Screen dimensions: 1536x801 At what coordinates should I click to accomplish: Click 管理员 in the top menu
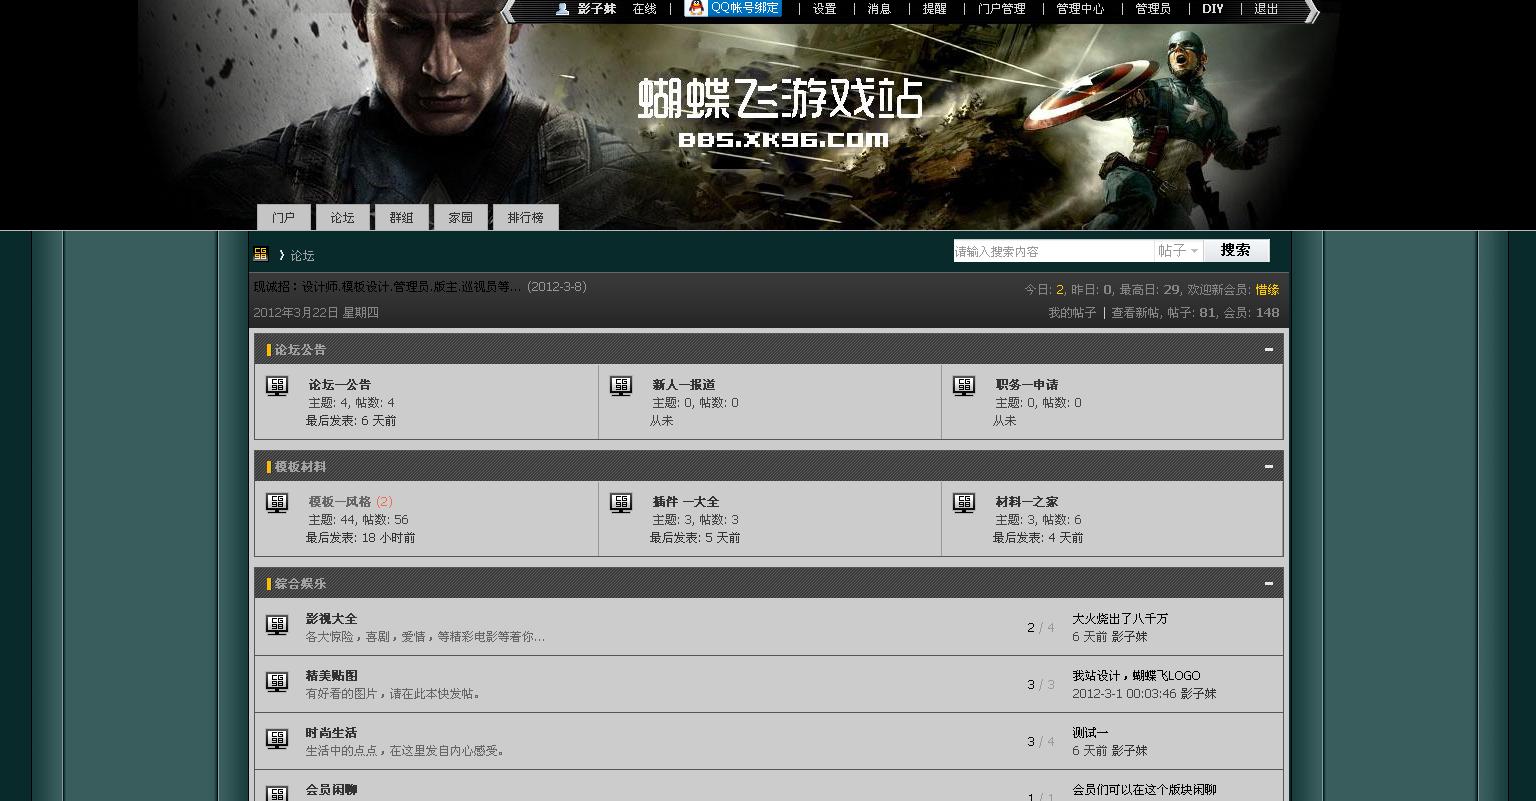pyautogui.click(x=1153, y=9)
